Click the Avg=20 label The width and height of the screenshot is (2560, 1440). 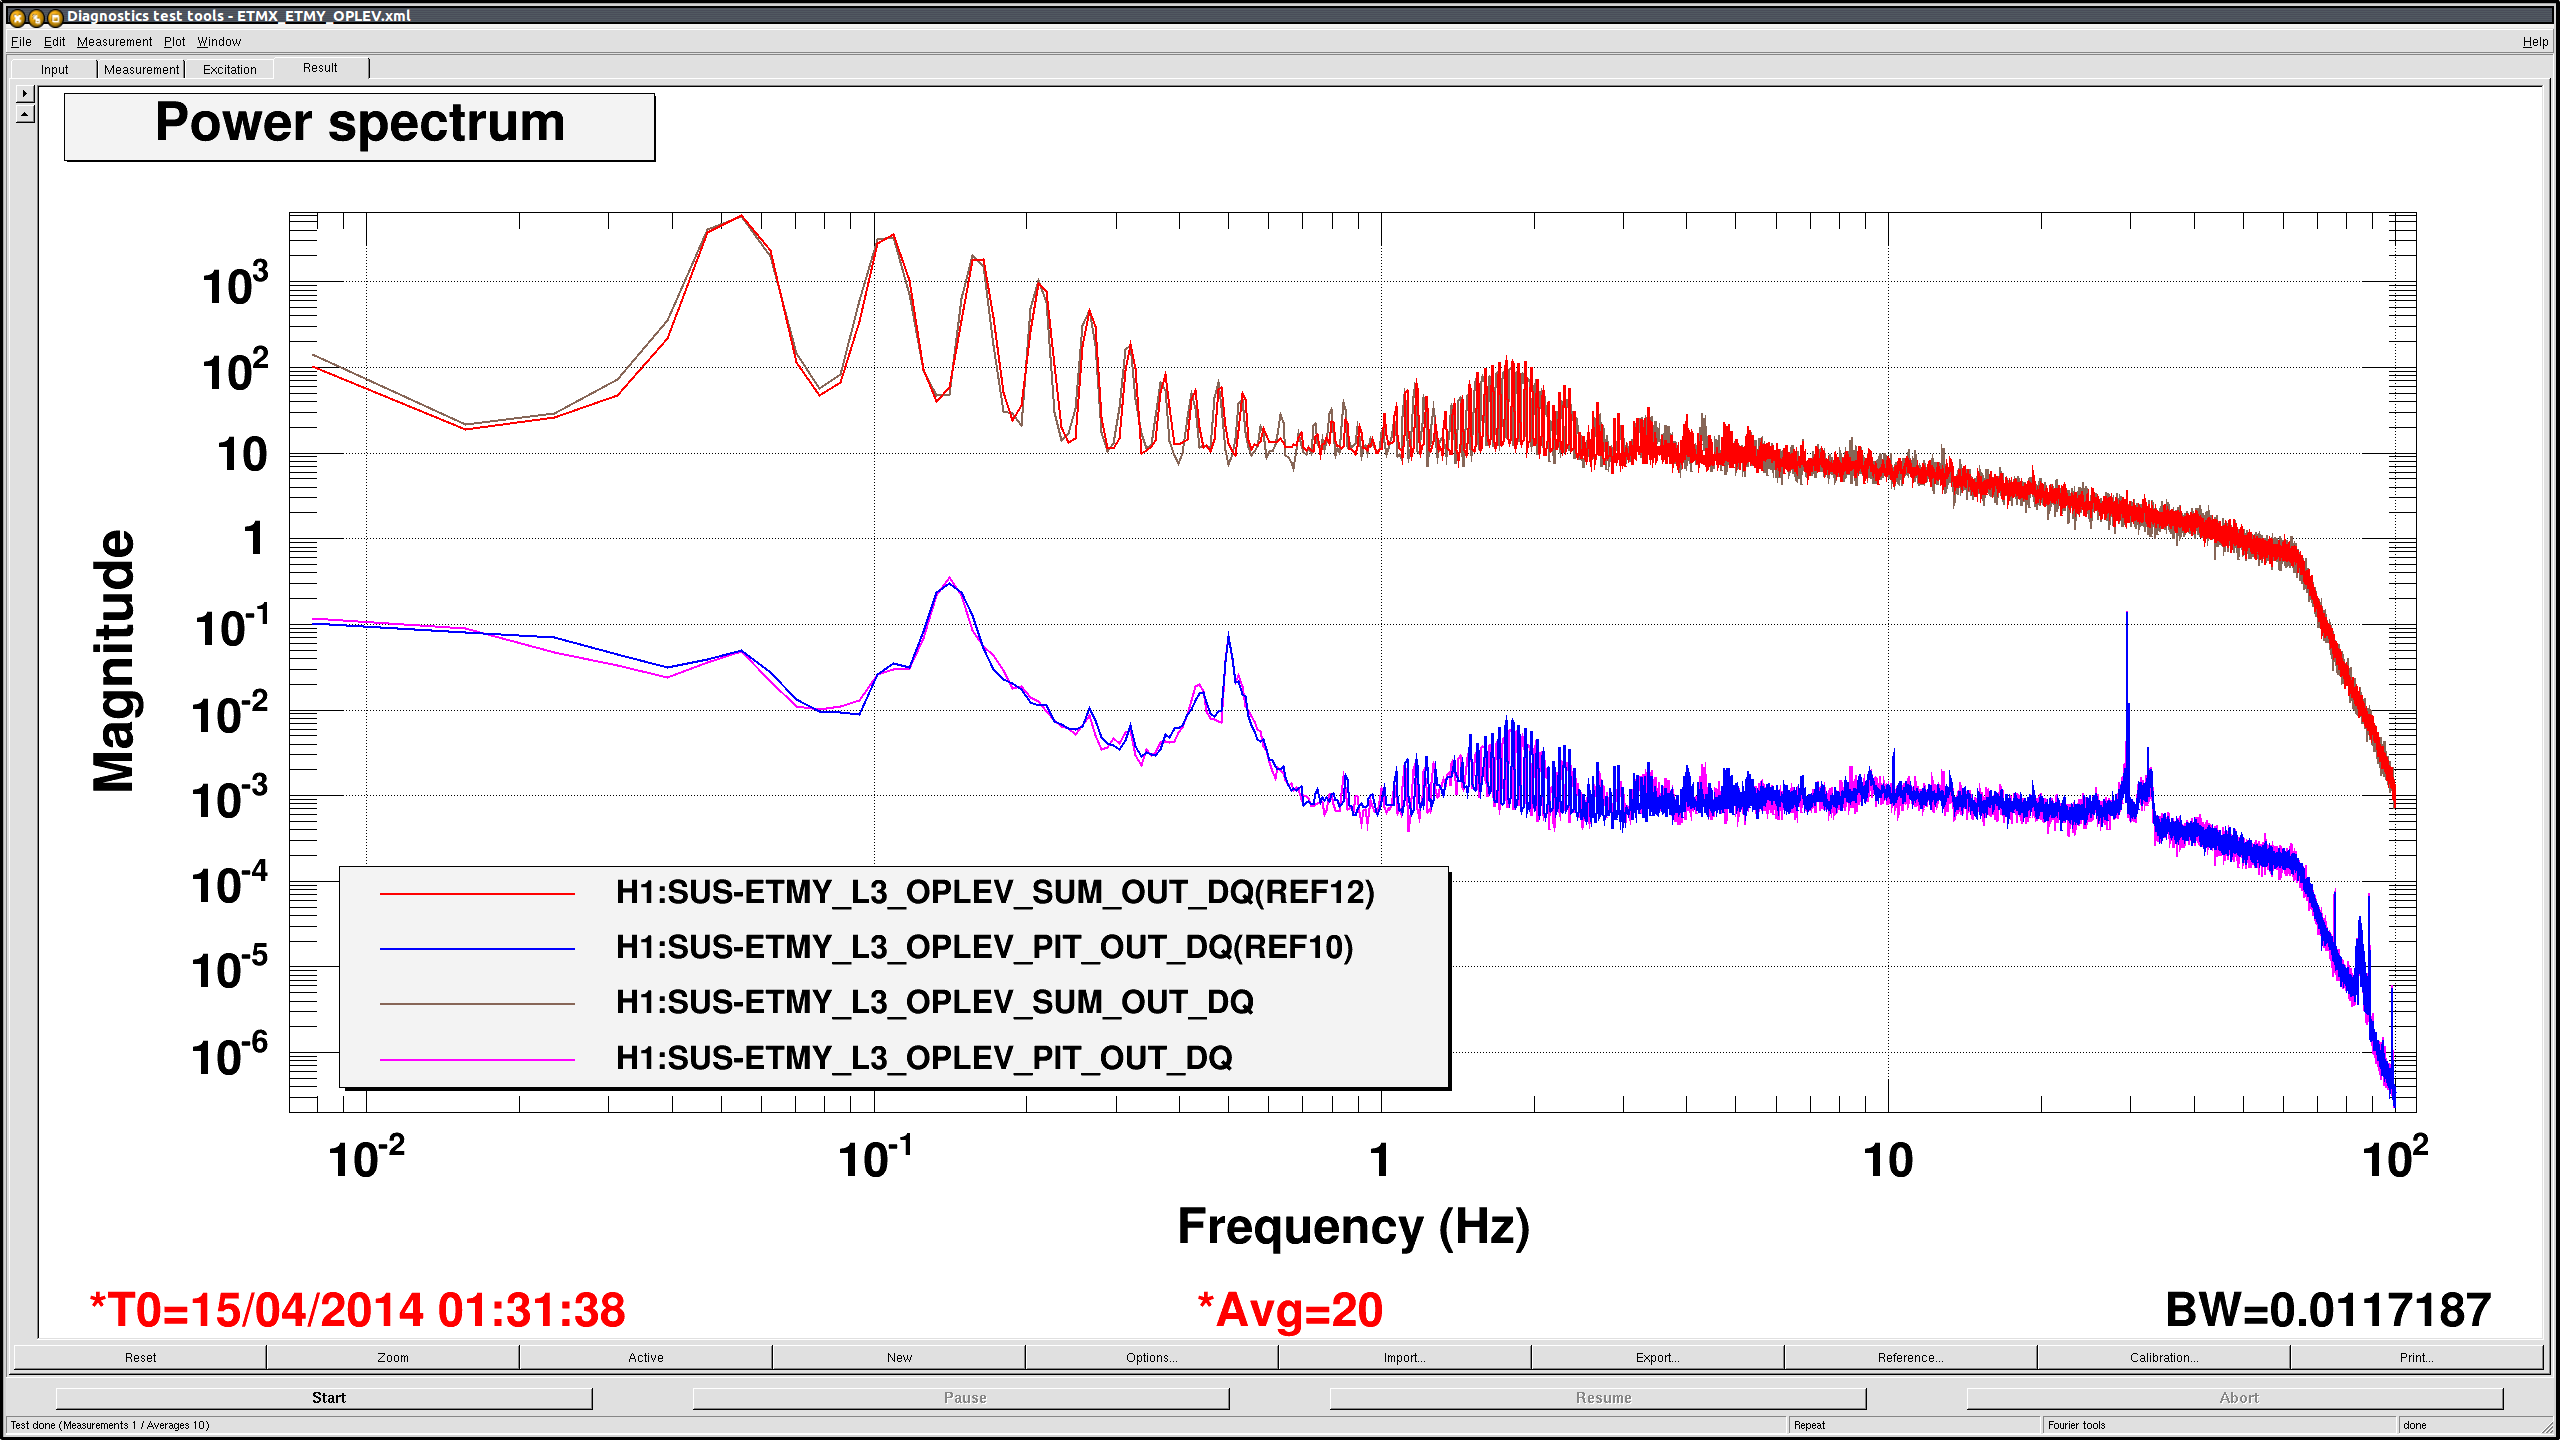point(1290,1310)
